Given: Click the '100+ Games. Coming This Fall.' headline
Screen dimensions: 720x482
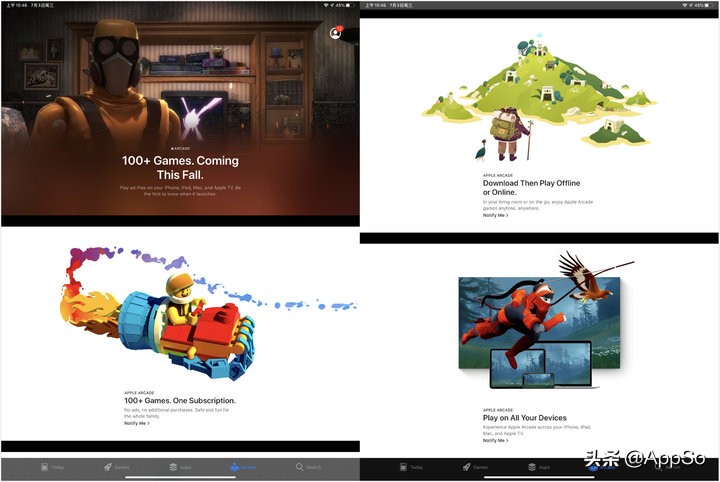Looking at the screenshot, I should tap(180, 168).
